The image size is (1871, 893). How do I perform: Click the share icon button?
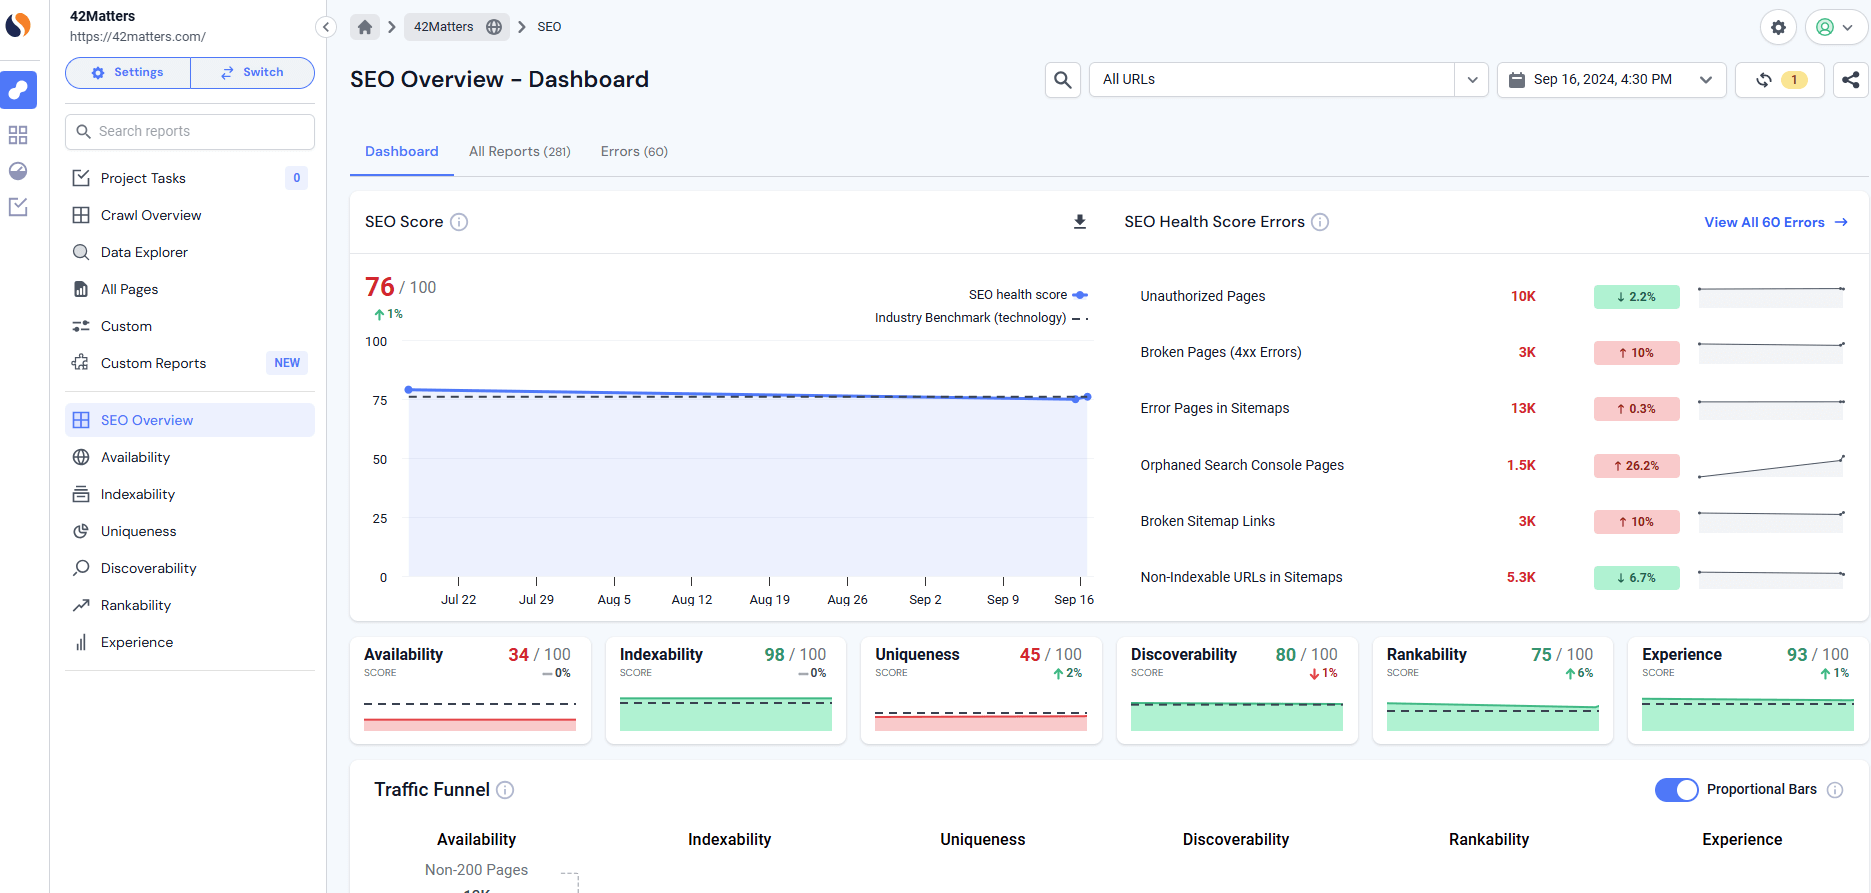click(1851, 80)
